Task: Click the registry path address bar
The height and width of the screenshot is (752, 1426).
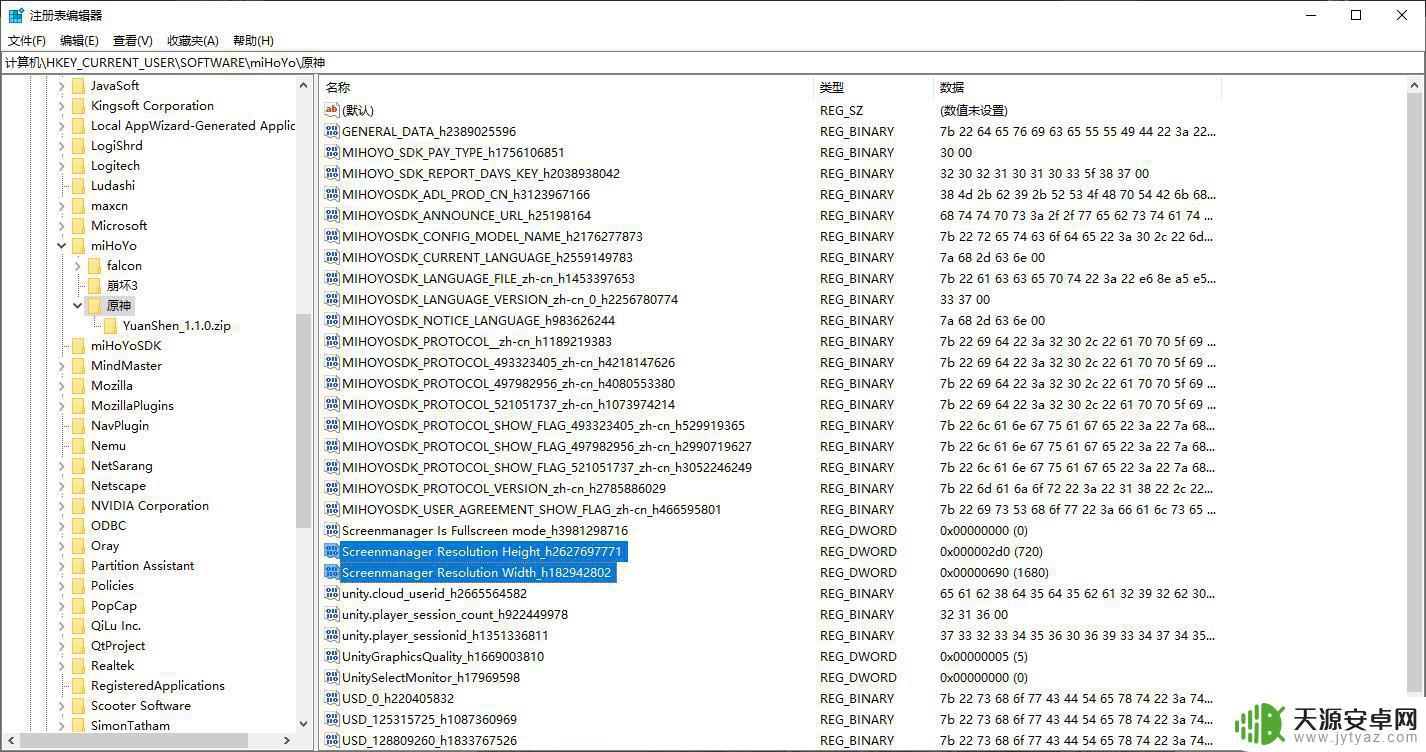Action: 713,62
